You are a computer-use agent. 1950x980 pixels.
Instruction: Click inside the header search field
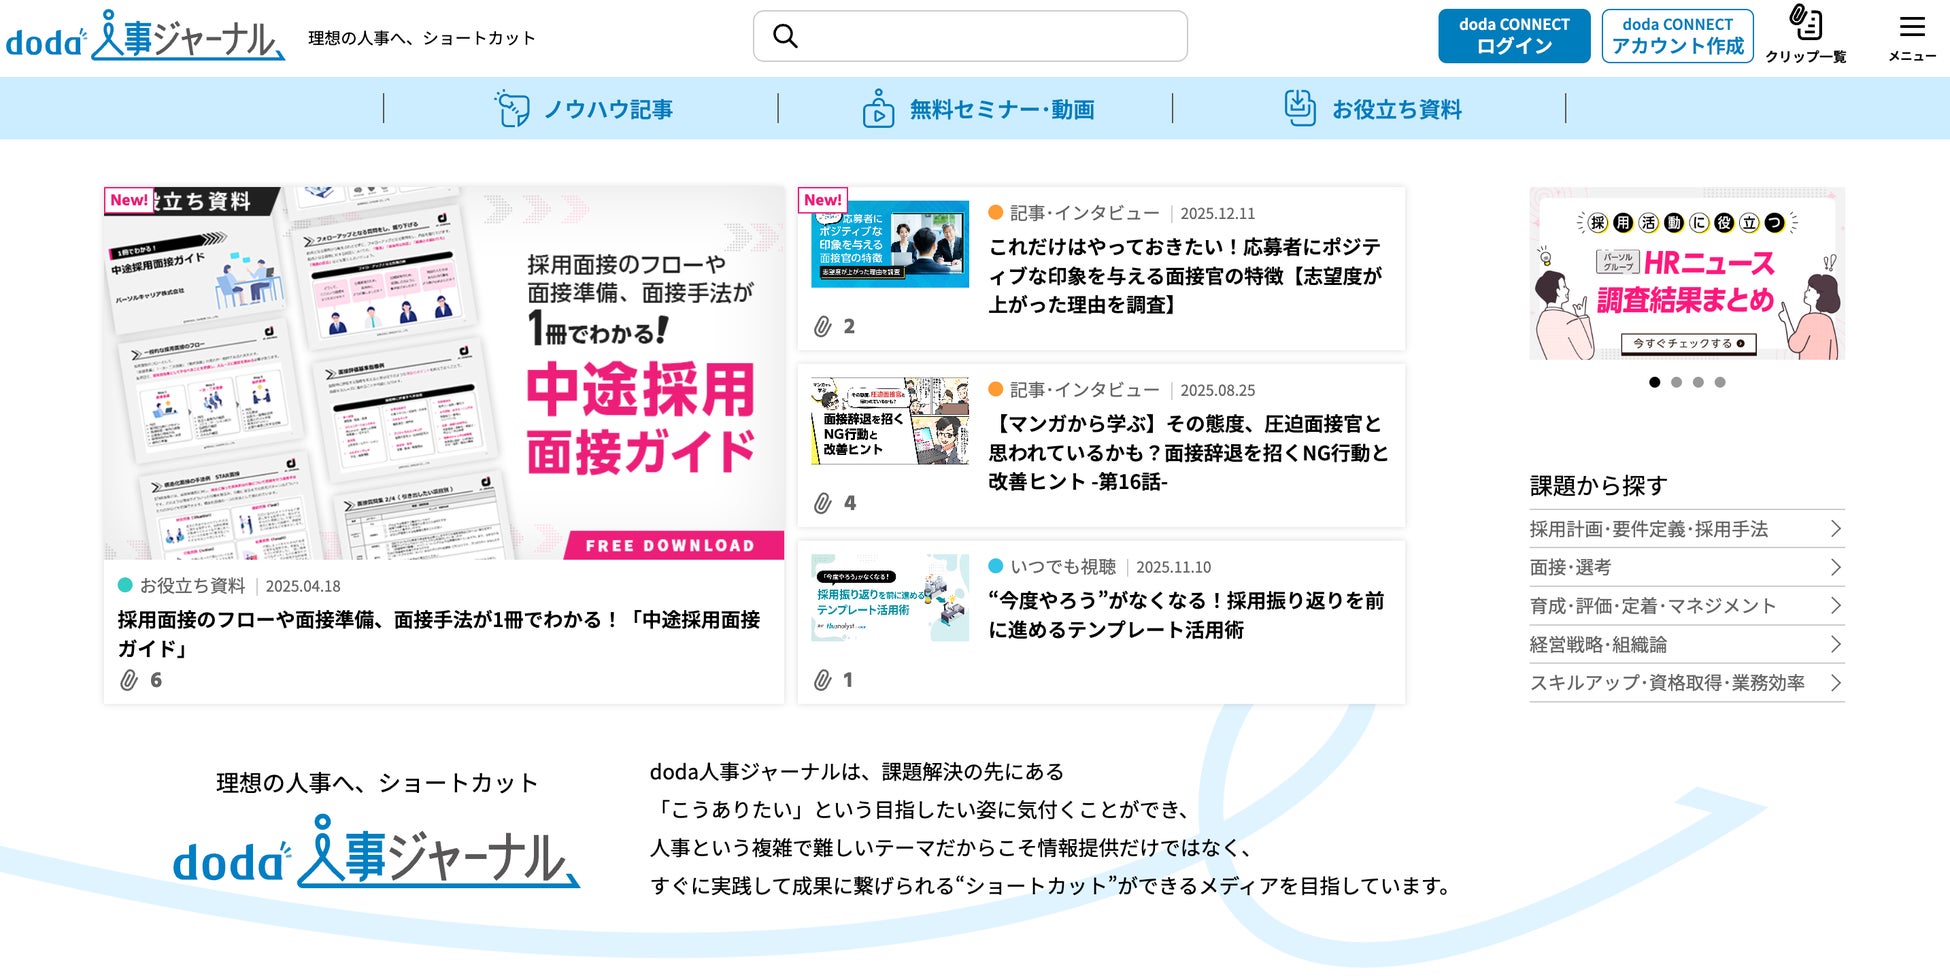point(970,36)
